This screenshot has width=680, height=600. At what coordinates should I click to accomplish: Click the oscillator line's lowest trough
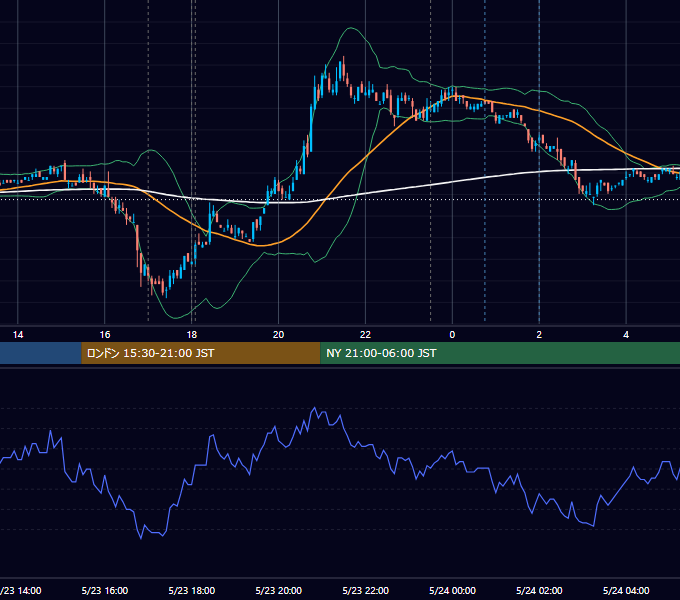pyautogui.click(x=141, y=538)
